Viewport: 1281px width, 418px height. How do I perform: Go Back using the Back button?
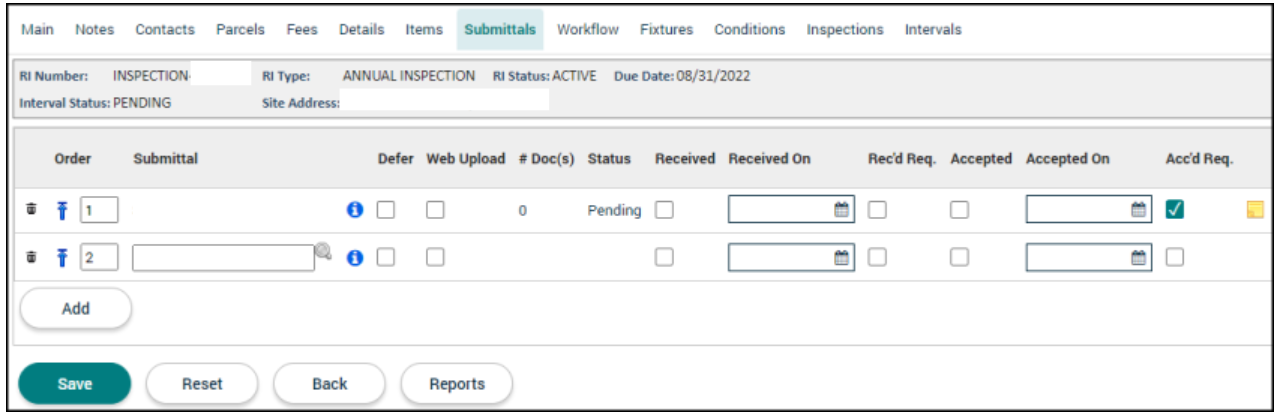(x=329, y=384)
